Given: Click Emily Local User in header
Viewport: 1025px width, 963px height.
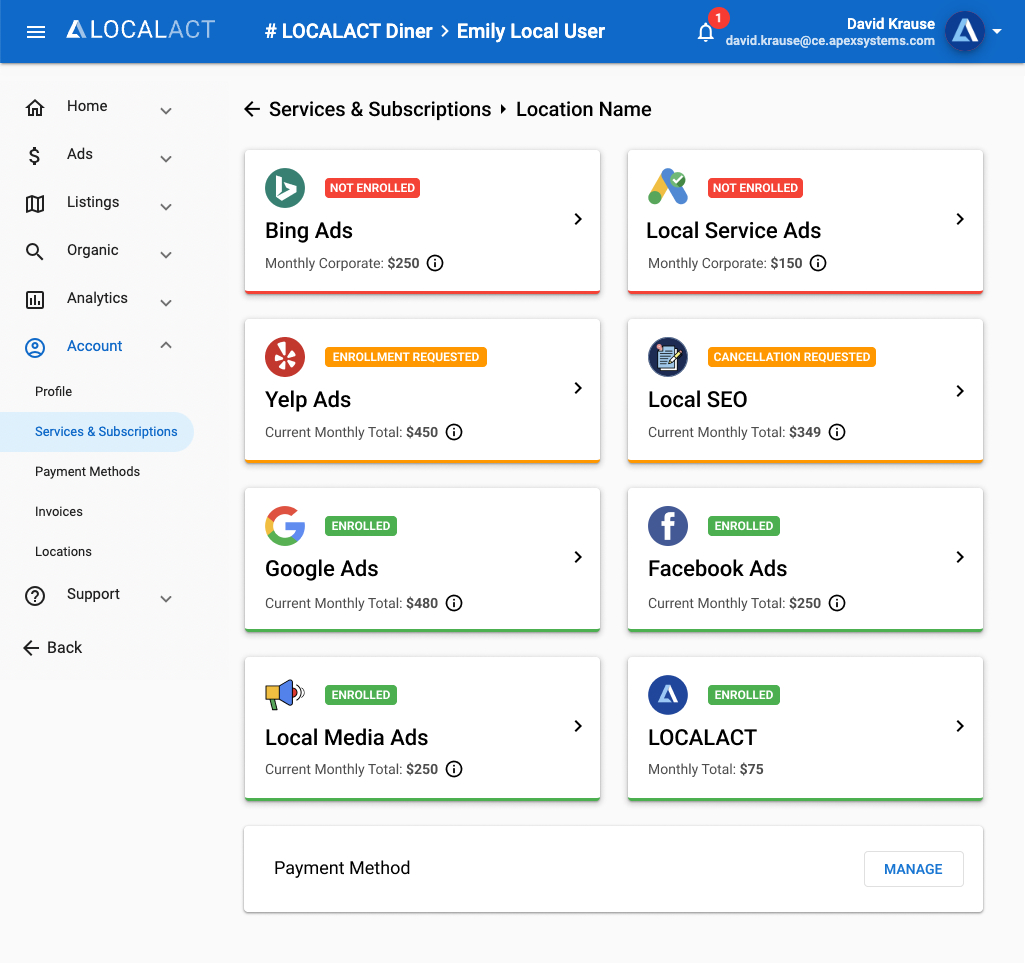Looking at the screenshot, I should pos(531,31).
